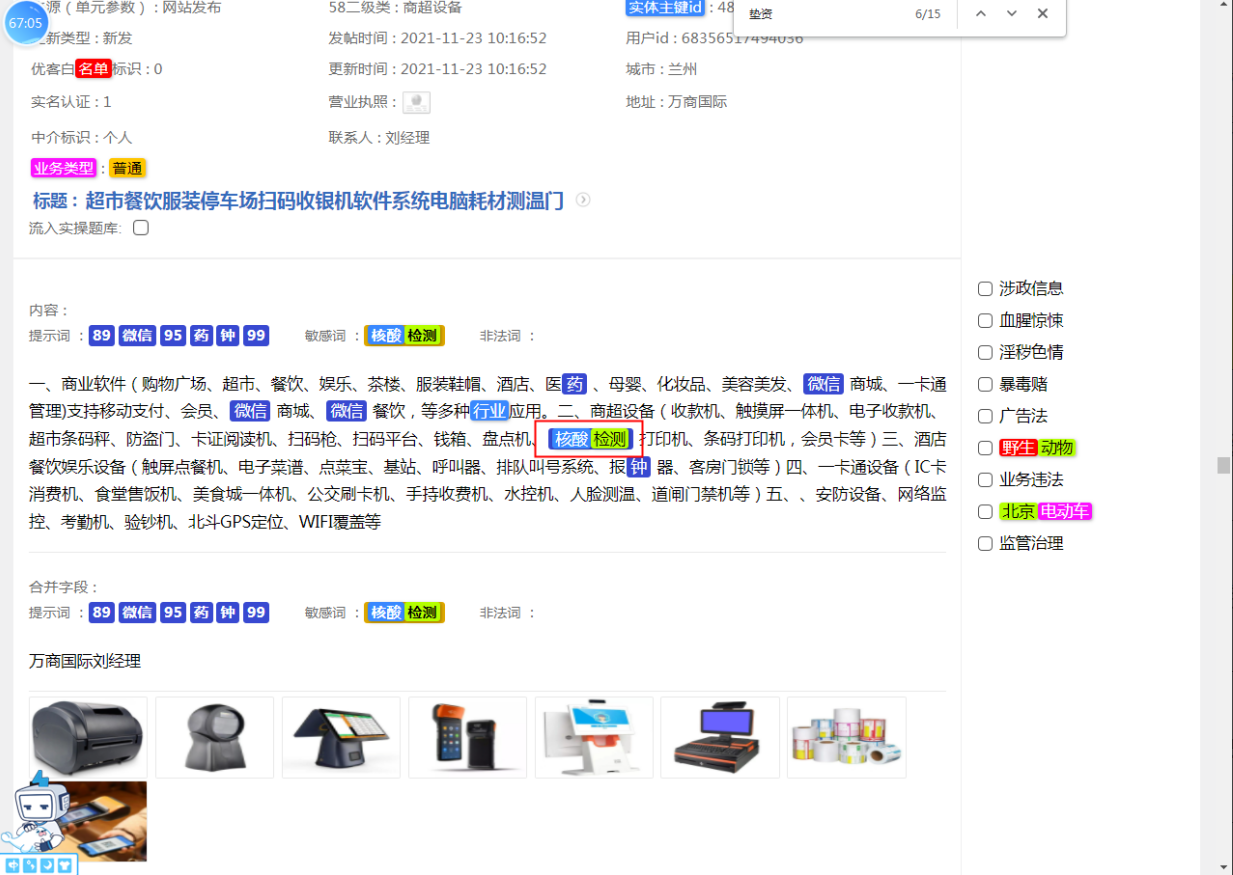
Task: Check the 流入实操题库 checkbox
Action: (x=141, y=228)
